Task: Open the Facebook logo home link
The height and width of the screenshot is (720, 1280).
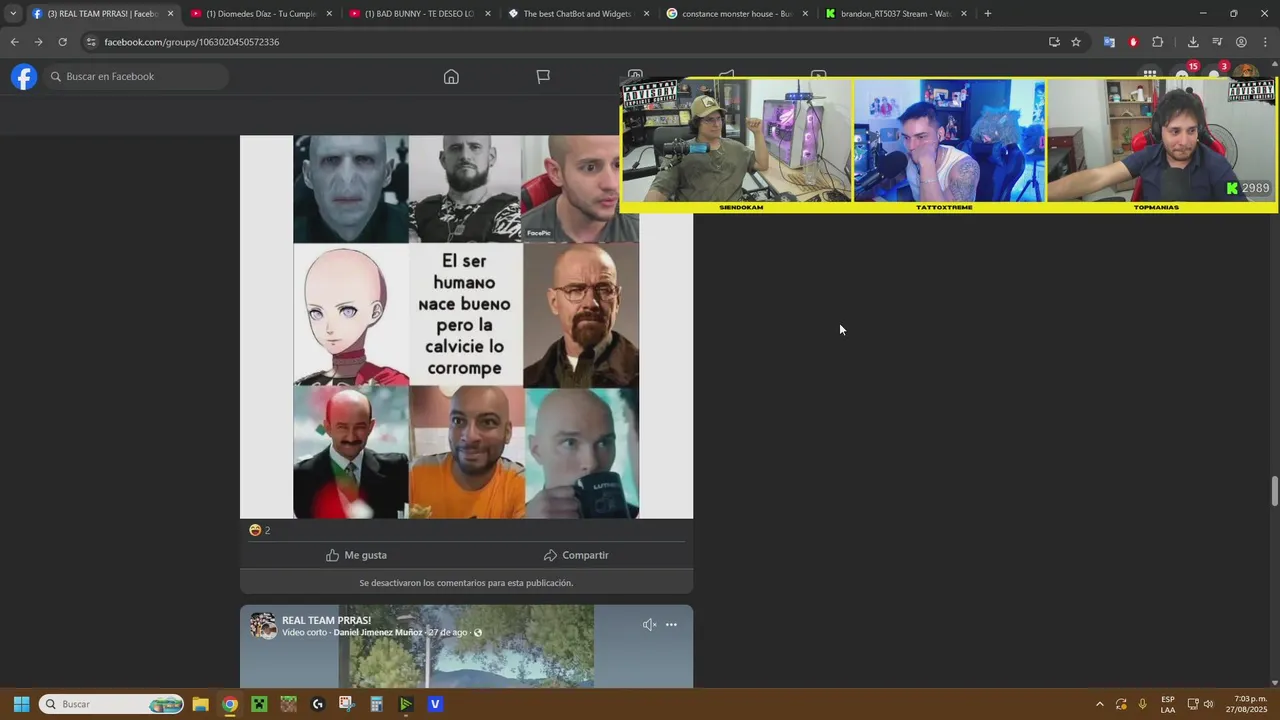Action: [x=24, y=77]
